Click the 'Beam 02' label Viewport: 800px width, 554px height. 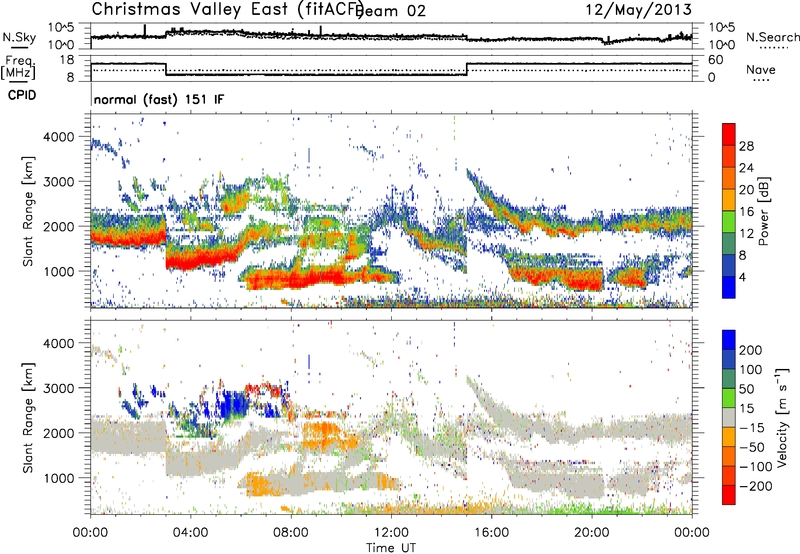coord(390,11)
